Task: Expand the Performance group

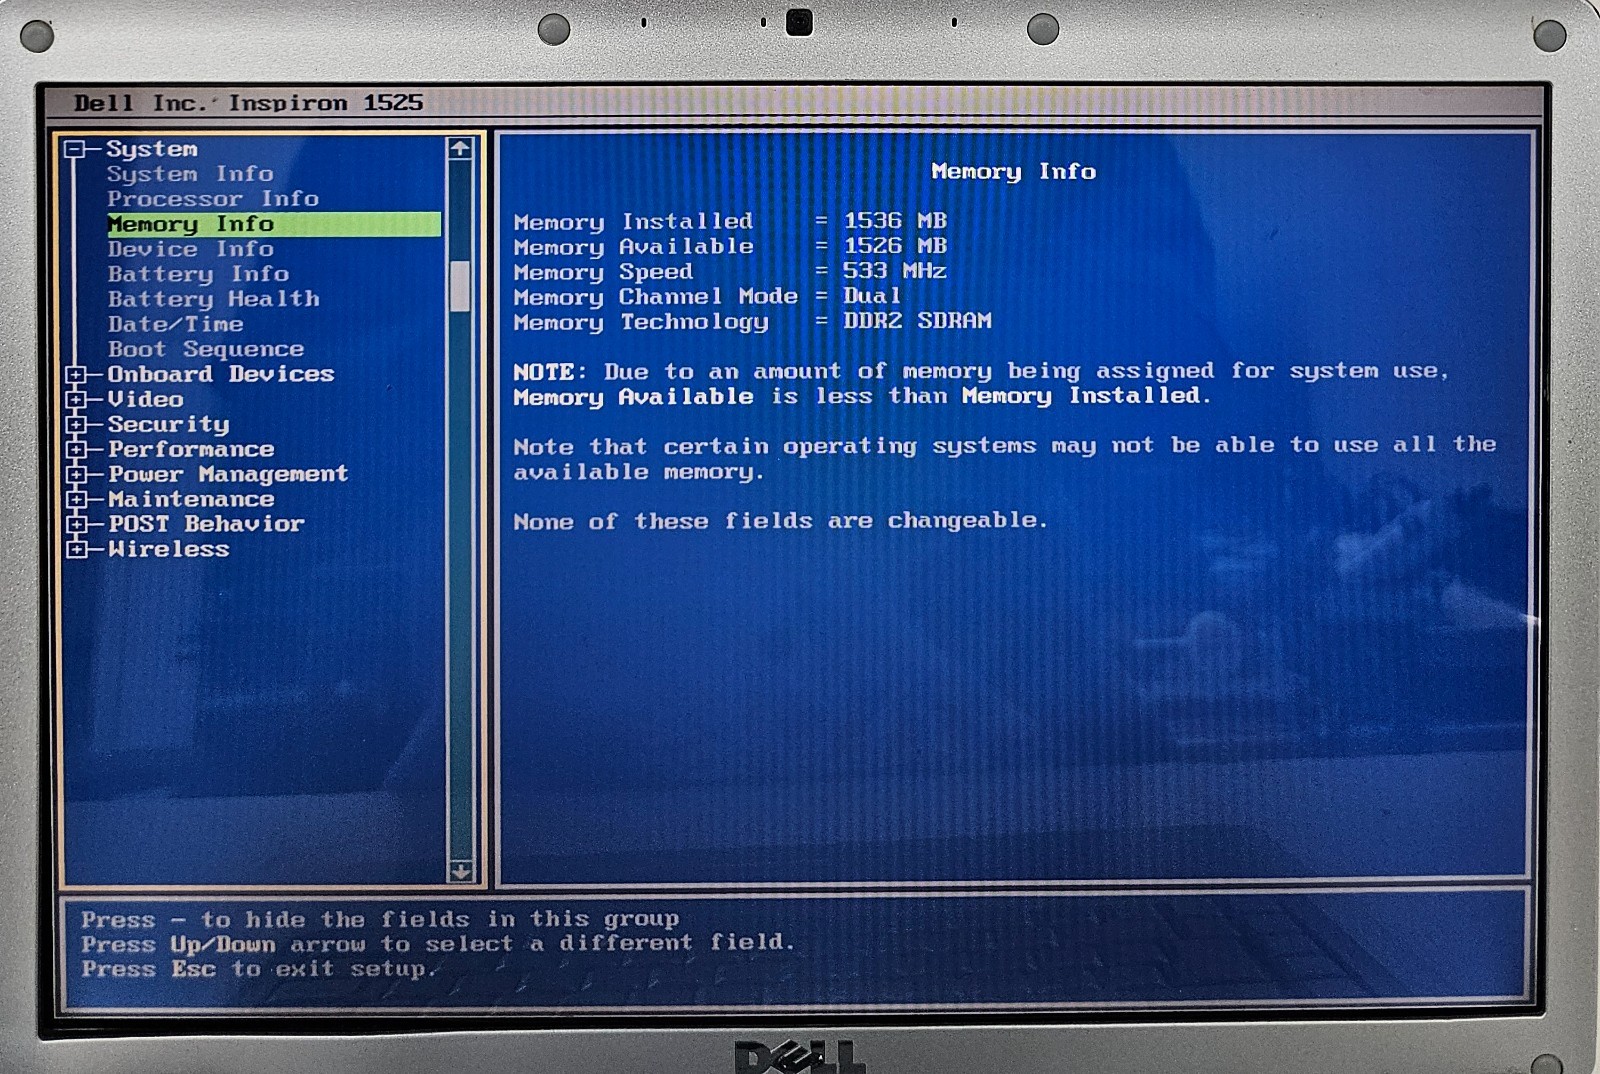Action: pos(76,450)
